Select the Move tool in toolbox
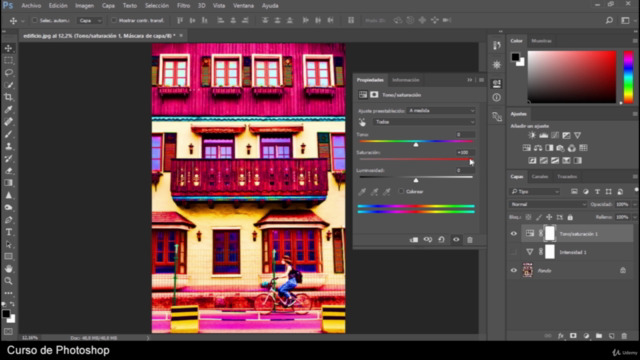This screenshot has width=640, height=360. (9, 48)
